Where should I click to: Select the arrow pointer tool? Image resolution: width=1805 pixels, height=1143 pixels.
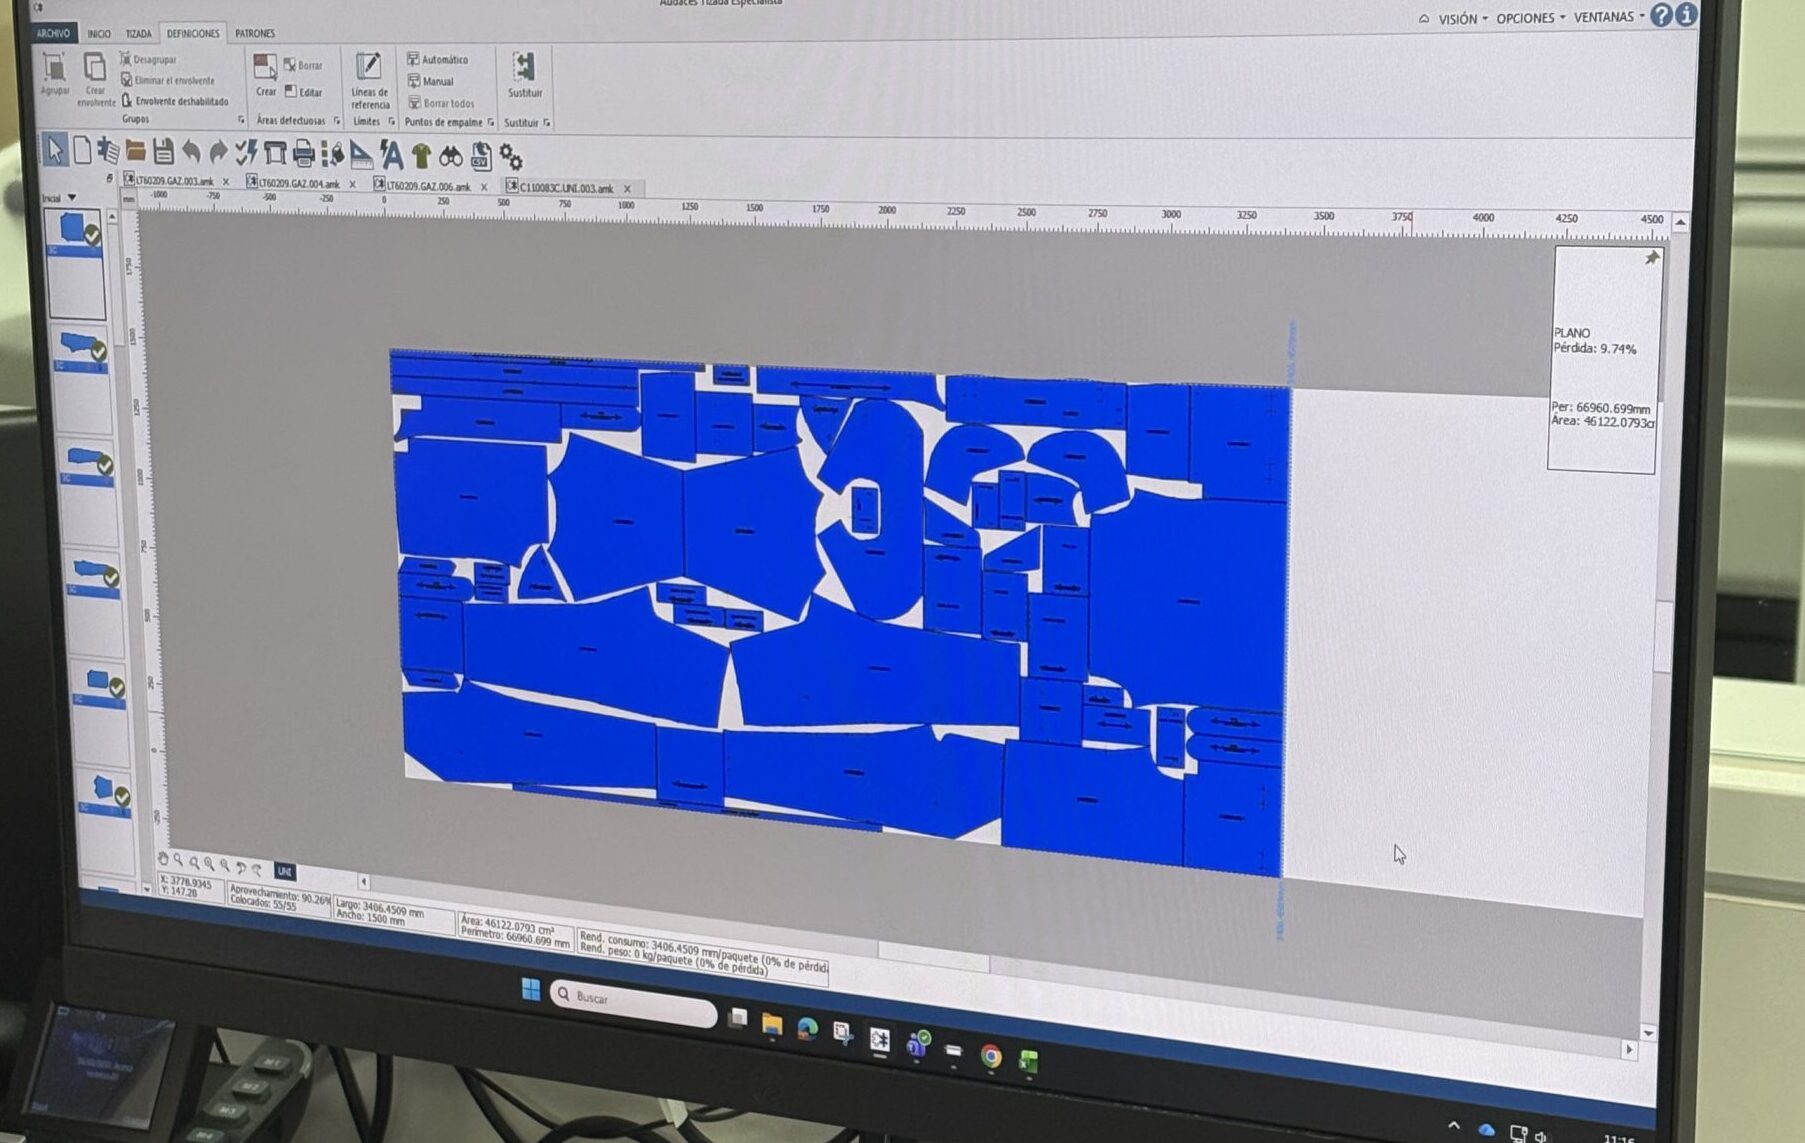click(54, 151)
